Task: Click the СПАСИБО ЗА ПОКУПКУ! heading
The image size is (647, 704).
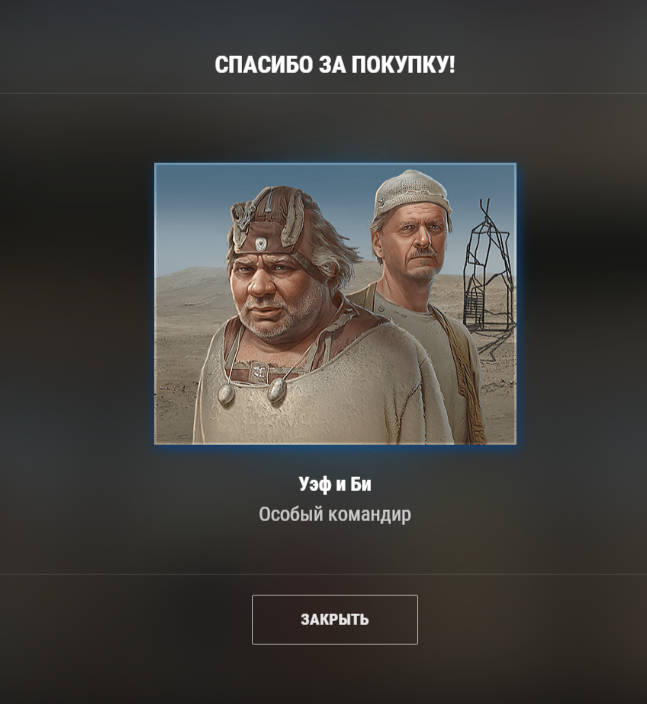Action: (335, 65)
